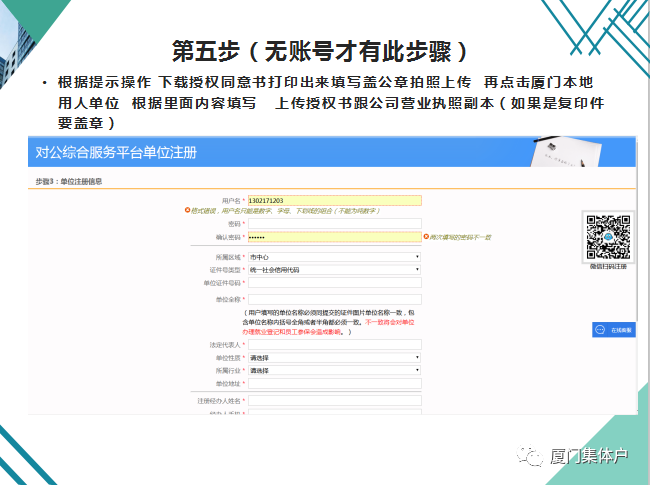Click the WeChat logo beside 厦门集体户
Screen dimensions: 650x485
[x=527, y=456]
